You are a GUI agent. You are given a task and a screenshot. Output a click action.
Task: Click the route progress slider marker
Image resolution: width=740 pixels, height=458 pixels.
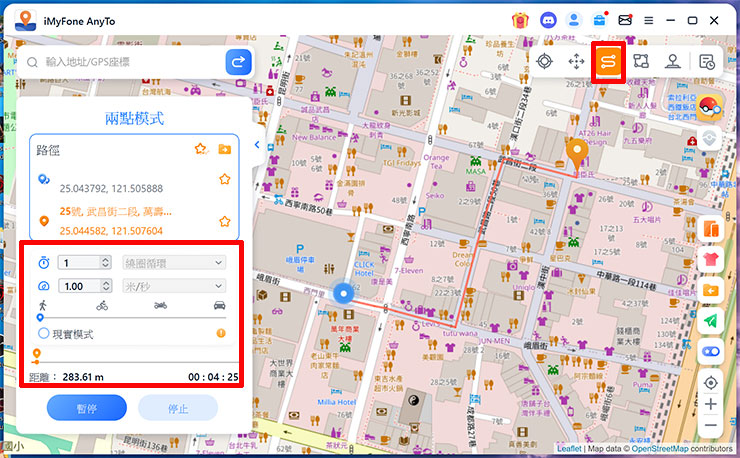coord(36,356)
